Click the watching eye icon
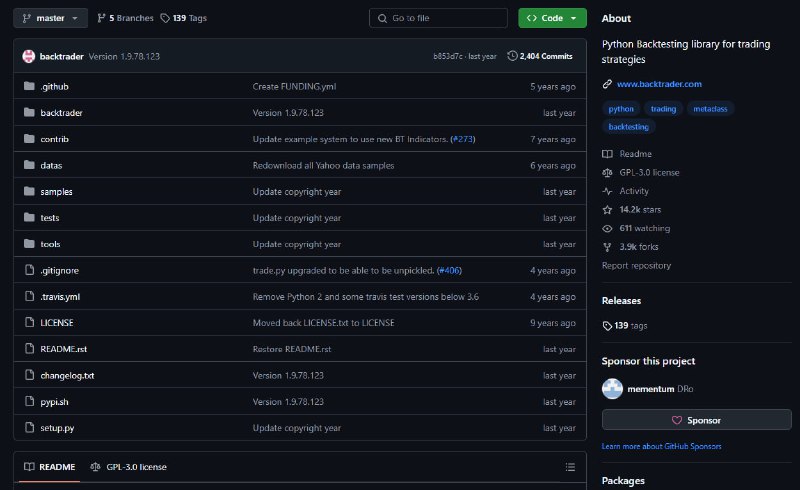The image size is (800, 490). pos(607,229)
